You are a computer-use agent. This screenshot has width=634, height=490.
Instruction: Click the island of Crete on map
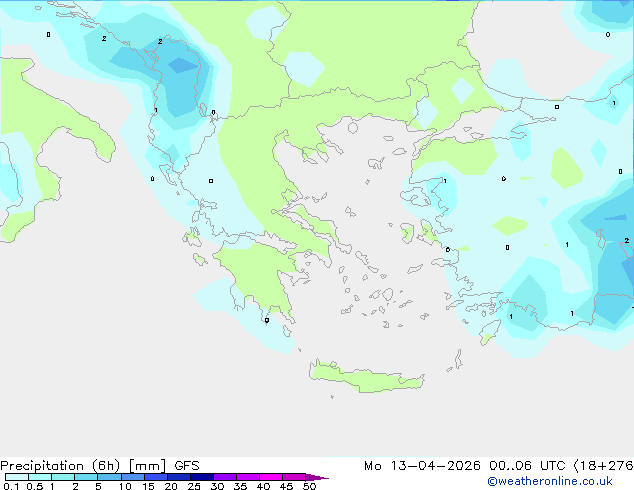[367, 377]
